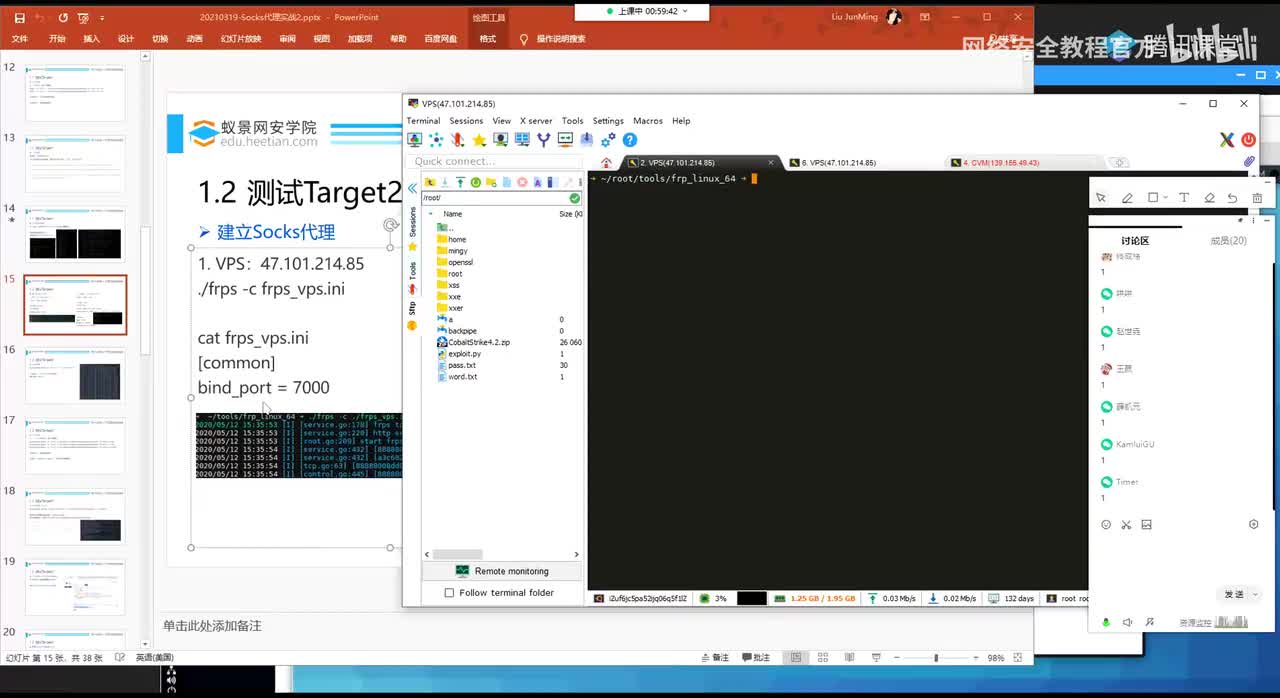
Task: Select the text tool in annotation toolbar
Action: [x=1184, y=198]
